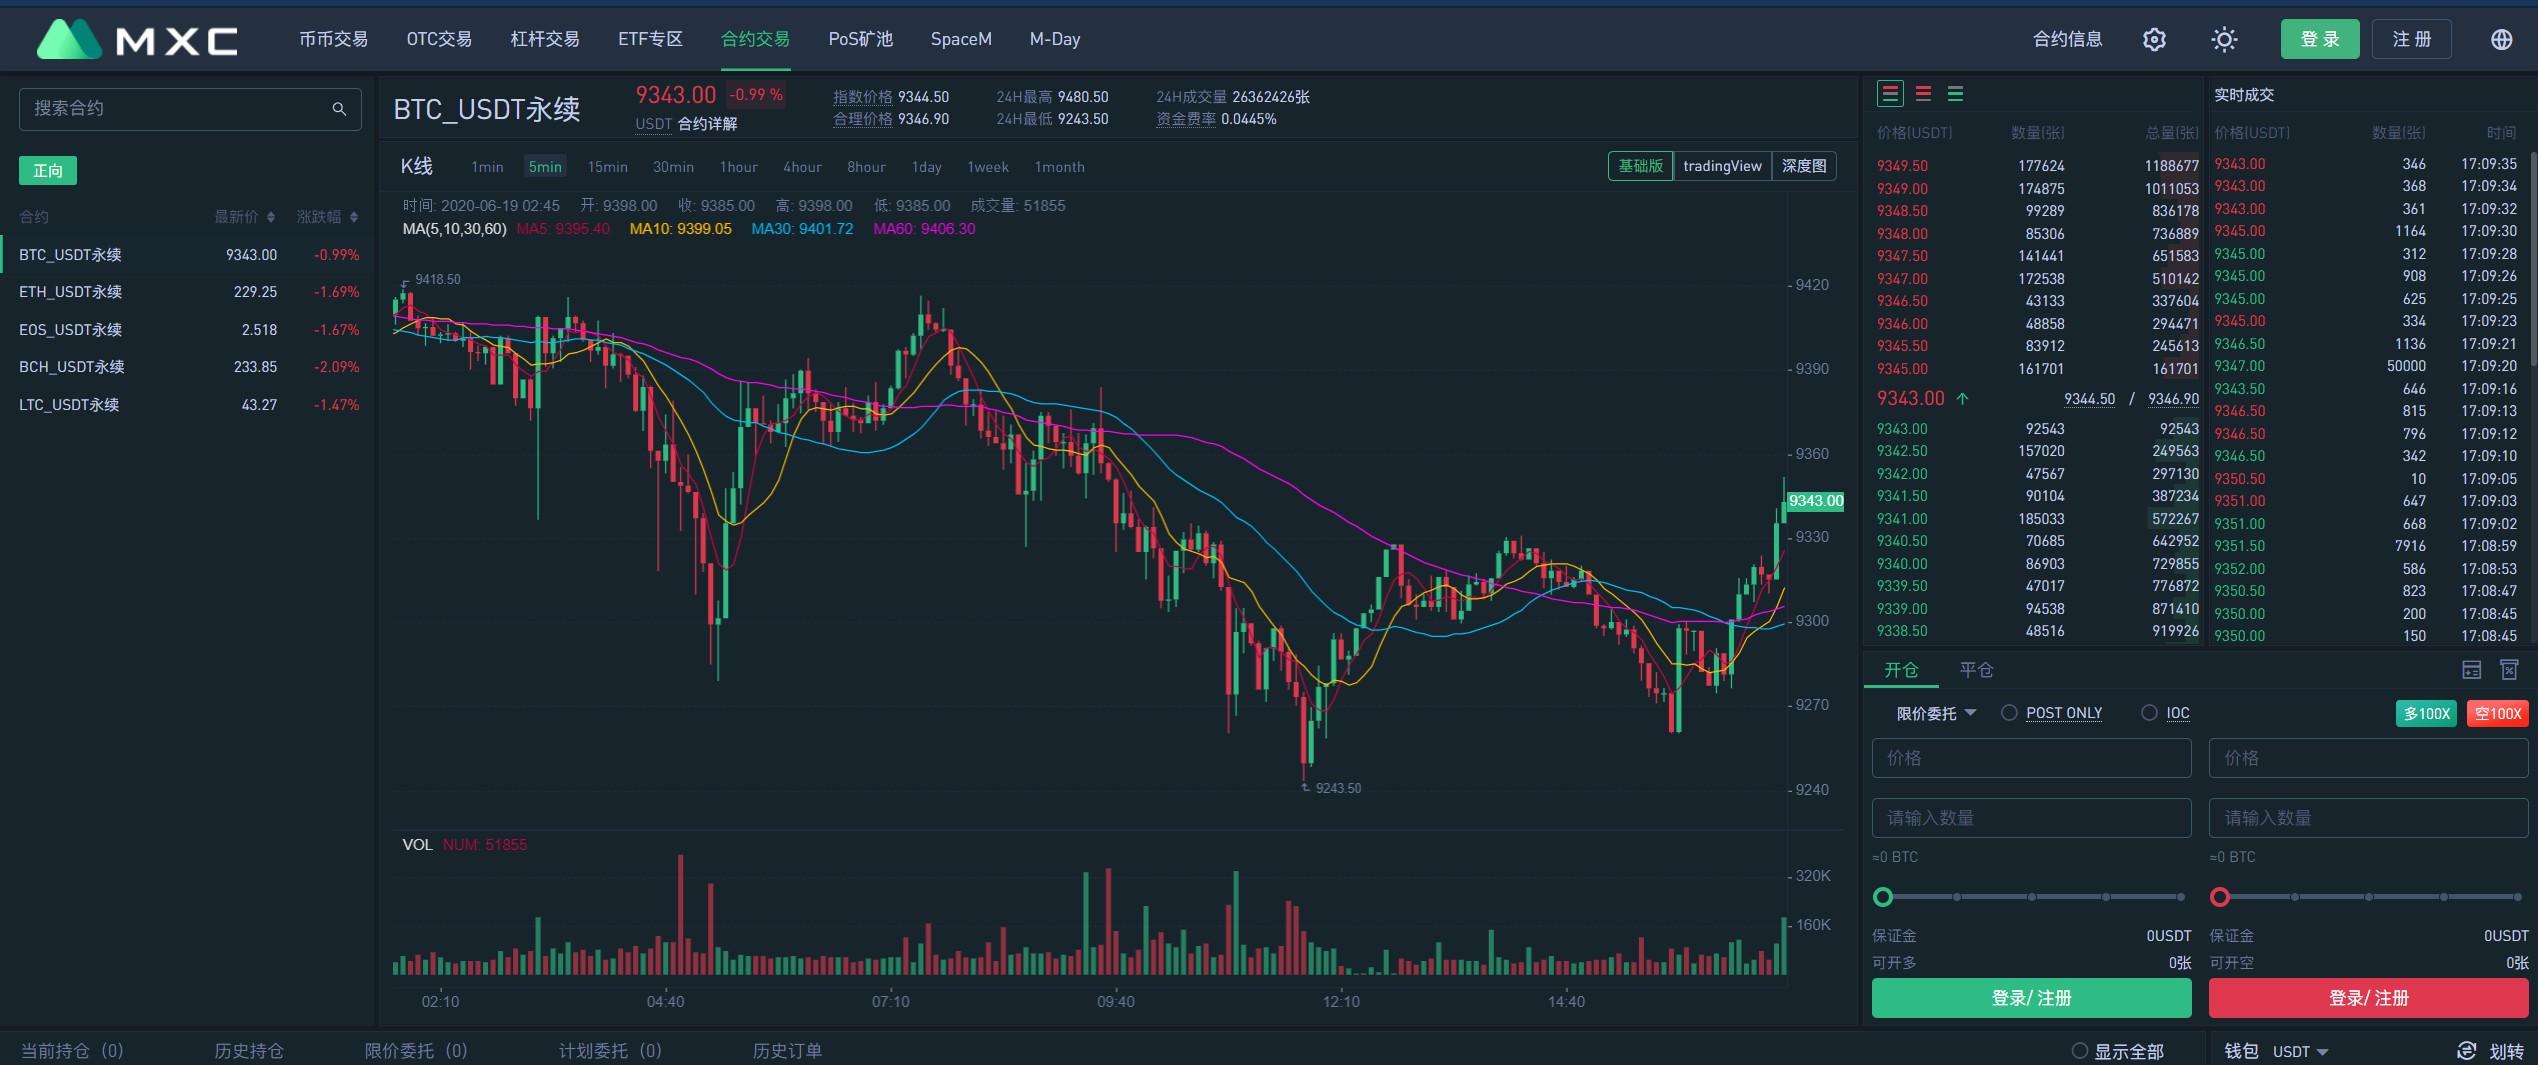Toggle the 显示全部 option
The height and width of the screenshot is (1065, 2538).
click(2080, 1051)
